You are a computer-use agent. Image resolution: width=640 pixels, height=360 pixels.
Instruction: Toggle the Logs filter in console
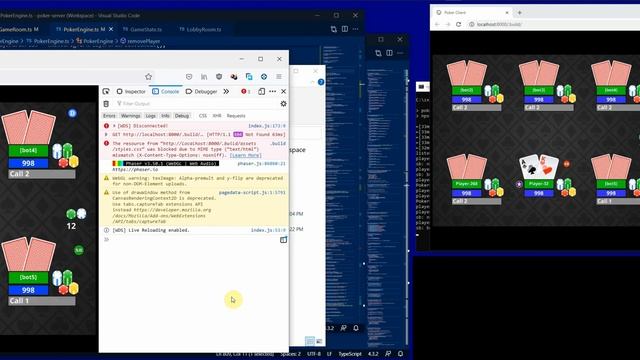[x=151, y=116]
